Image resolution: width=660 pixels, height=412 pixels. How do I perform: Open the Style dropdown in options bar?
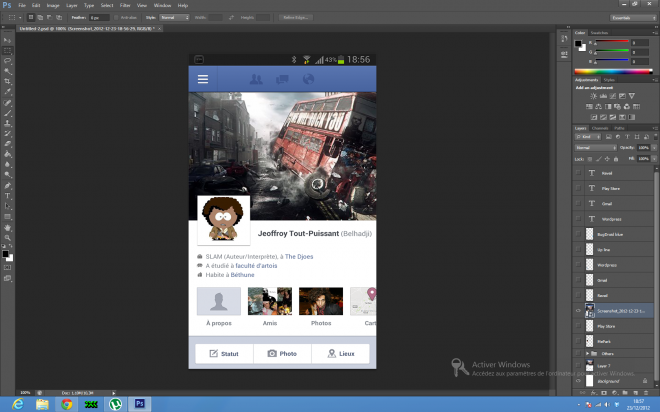[175, 18]
